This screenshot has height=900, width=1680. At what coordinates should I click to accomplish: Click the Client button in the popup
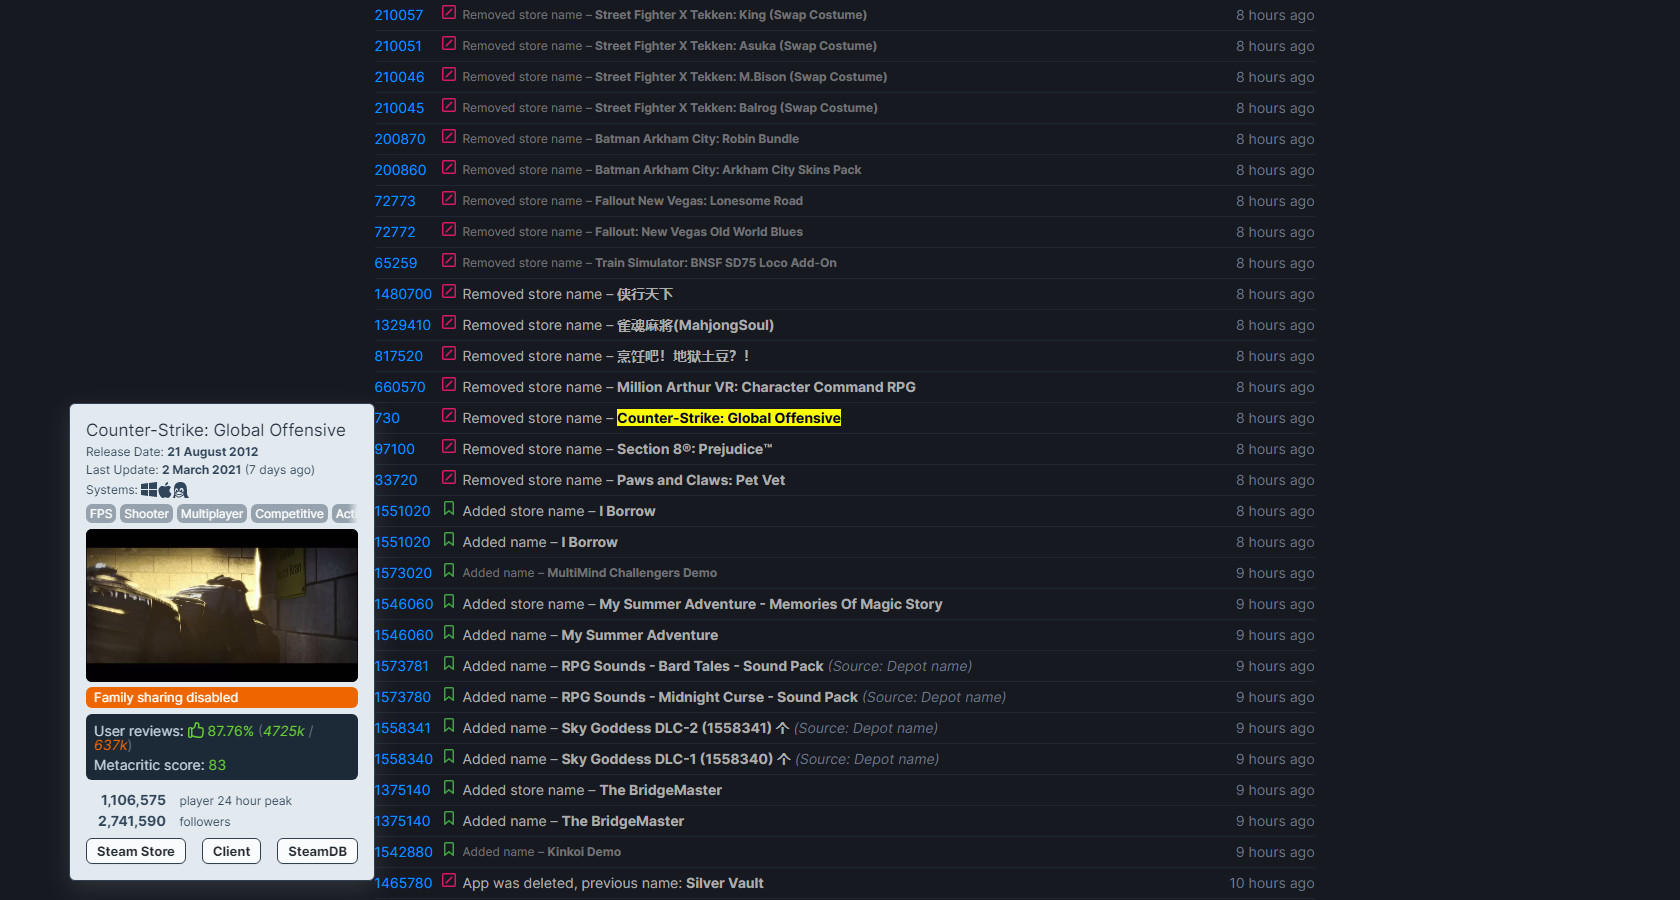[232, 851]
